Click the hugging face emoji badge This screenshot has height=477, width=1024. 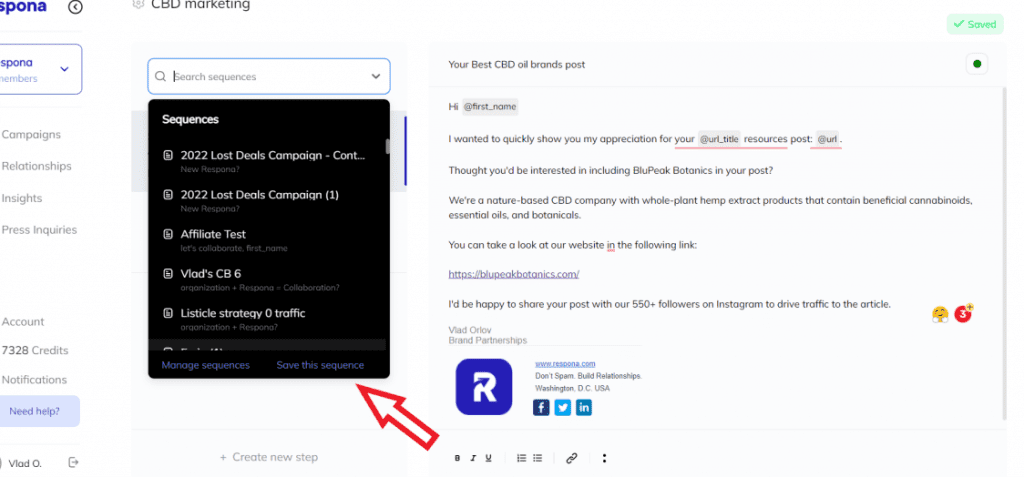tap(940, 314)
